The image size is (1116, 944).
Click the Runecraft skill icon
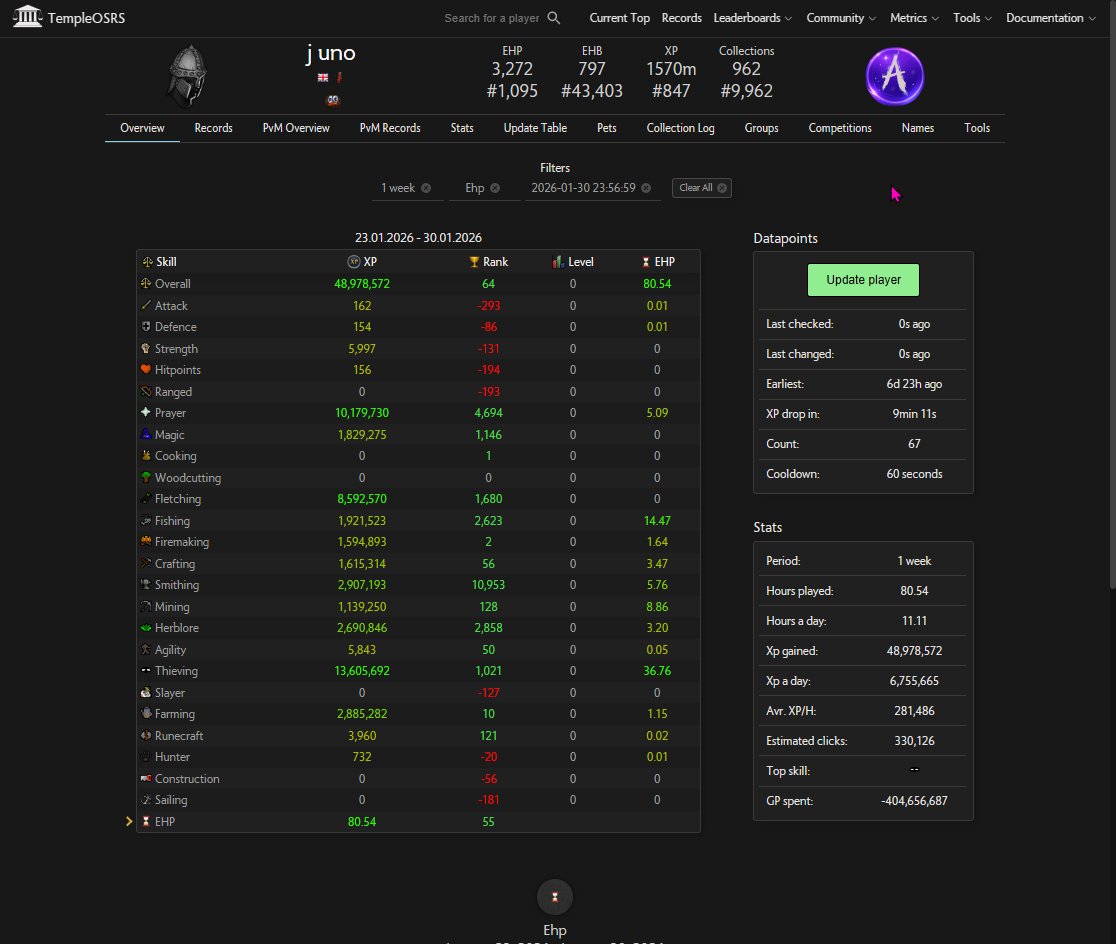[146, 735]
